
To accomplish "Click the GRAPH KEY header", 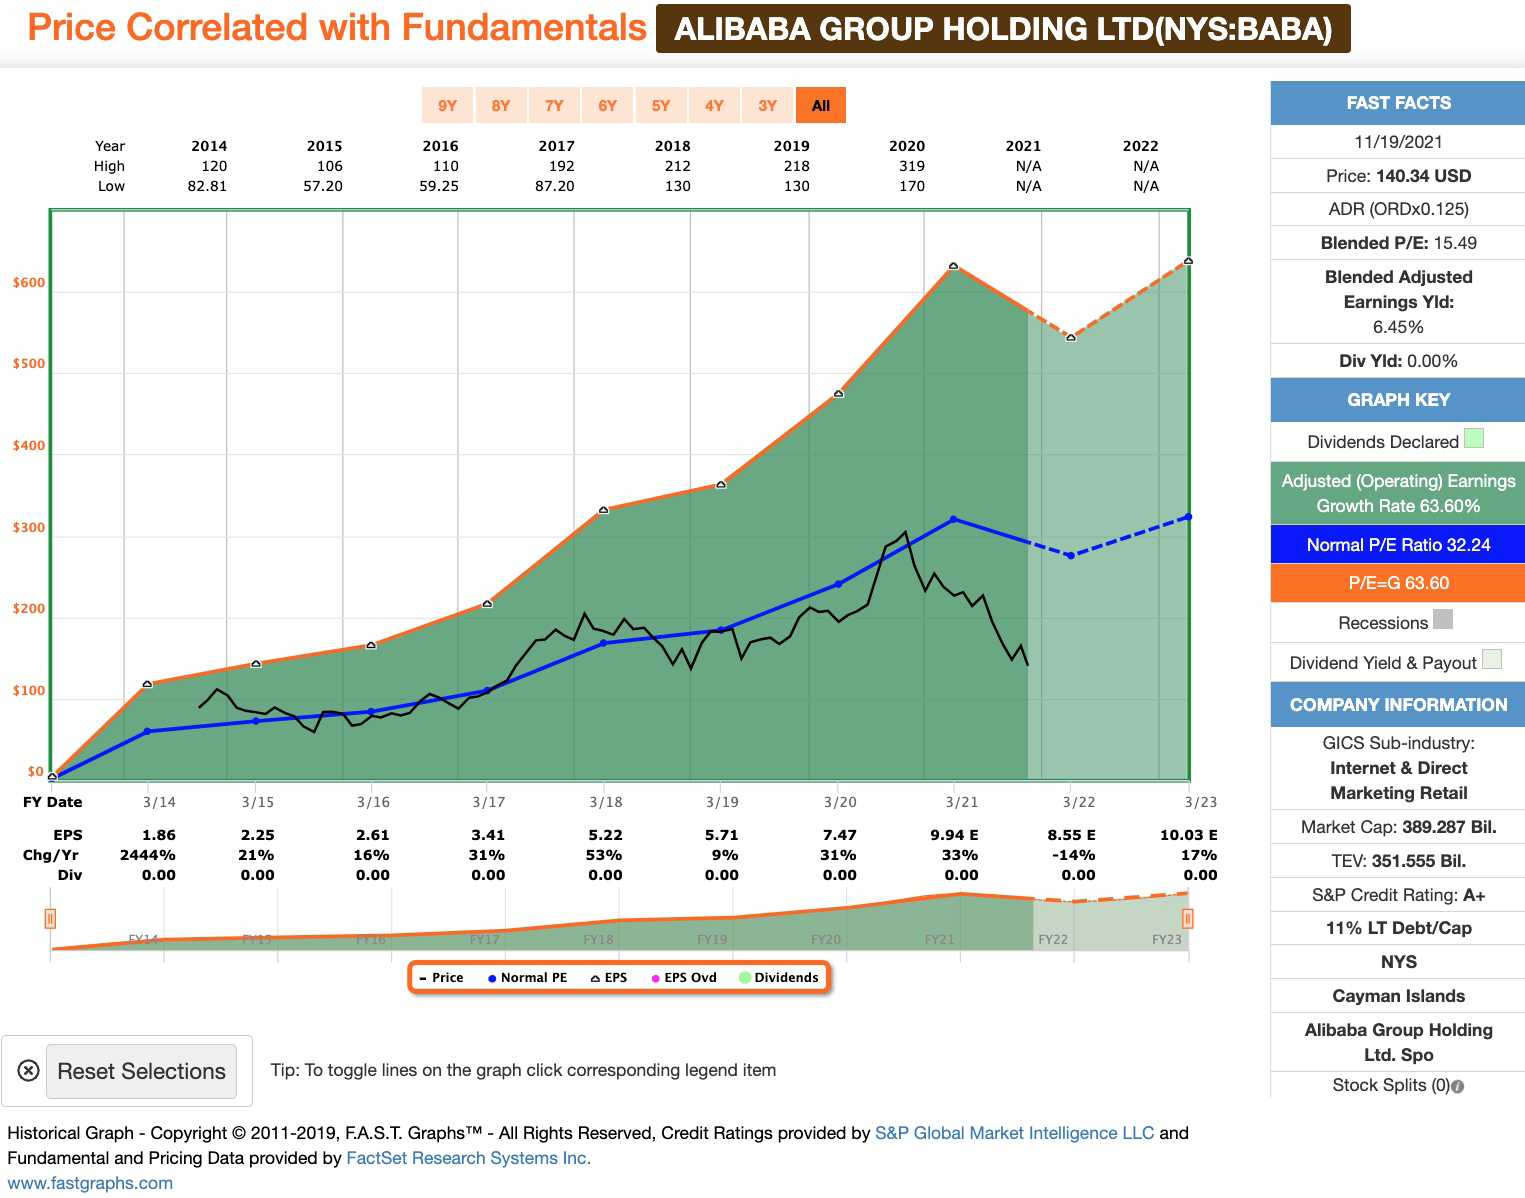I will coord(1398,400).
